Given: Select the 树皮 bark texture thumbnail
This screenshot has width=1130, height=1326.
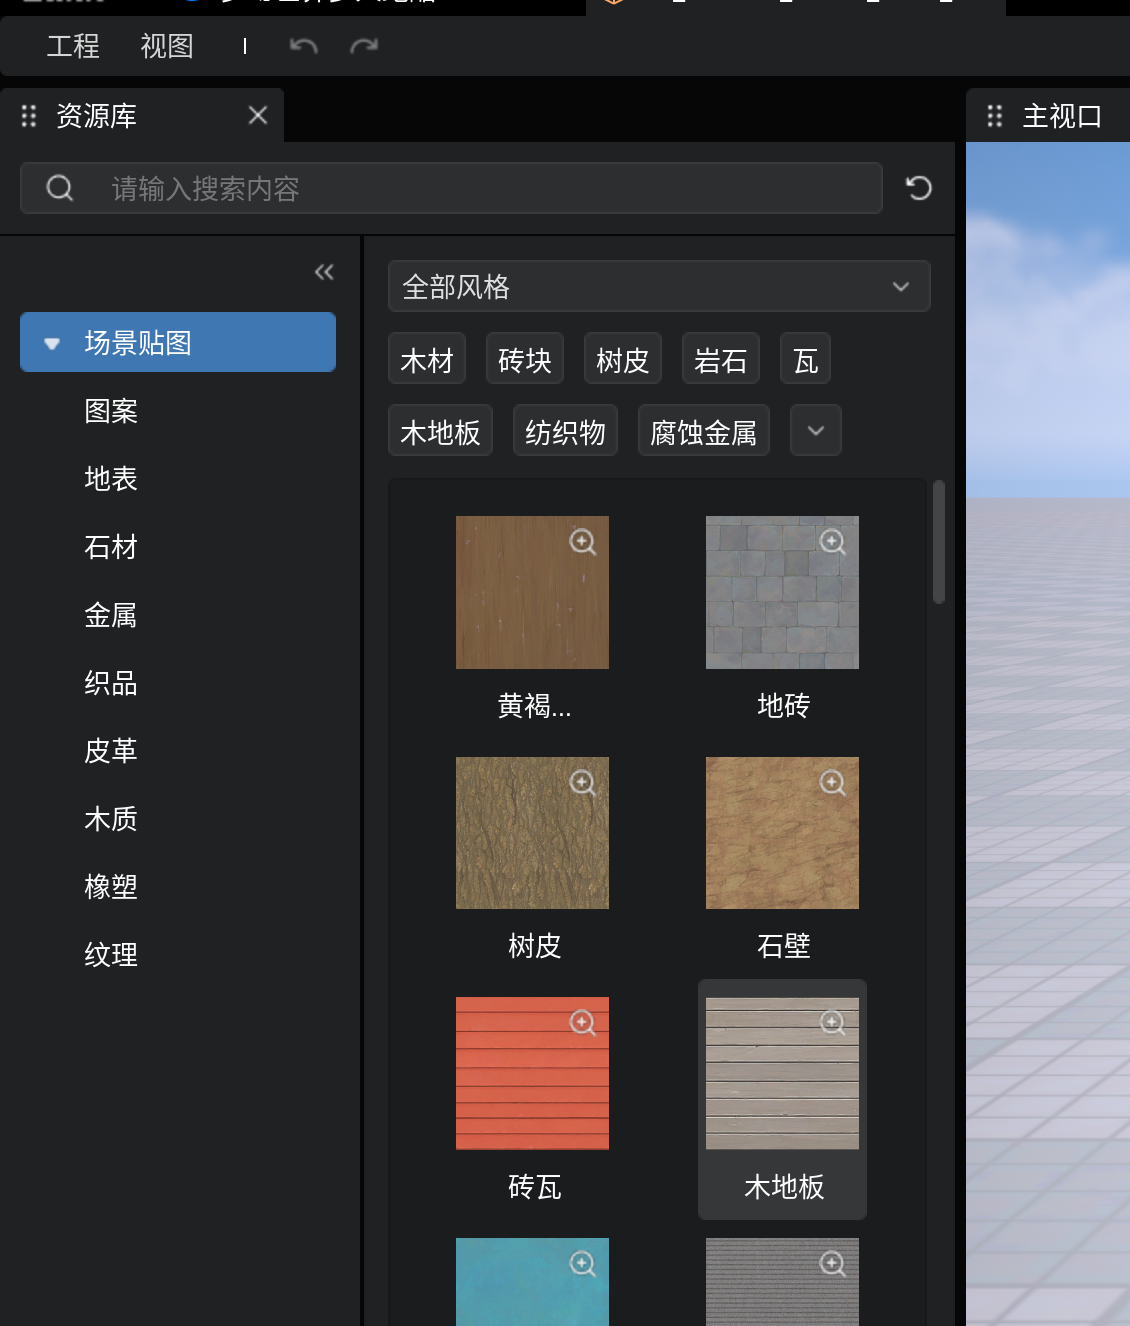Looking at the screenshot, I should 532,833.
